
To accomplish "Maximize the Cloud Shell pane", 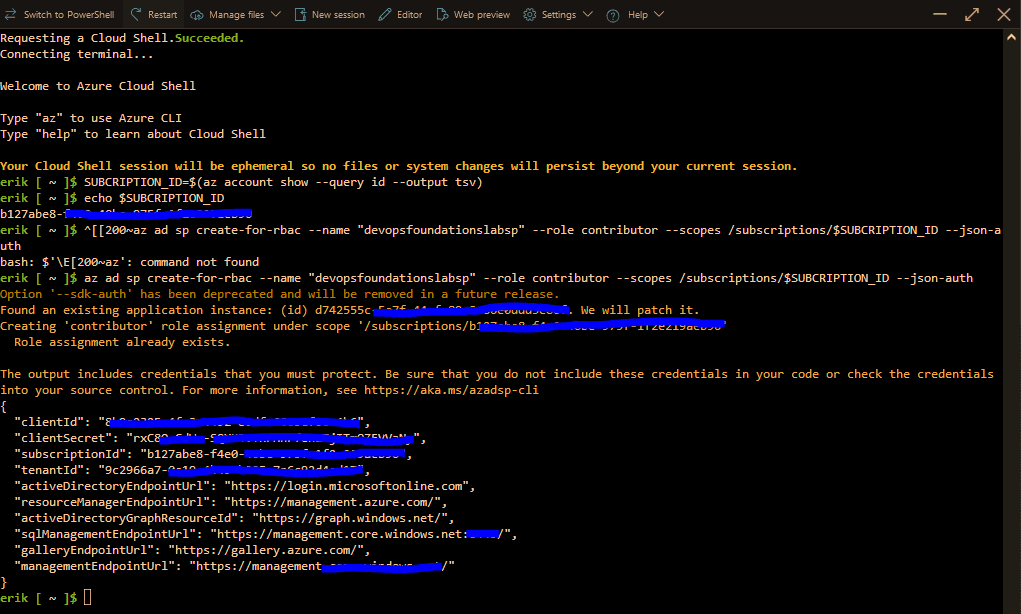I will click(x=972, y=14).
